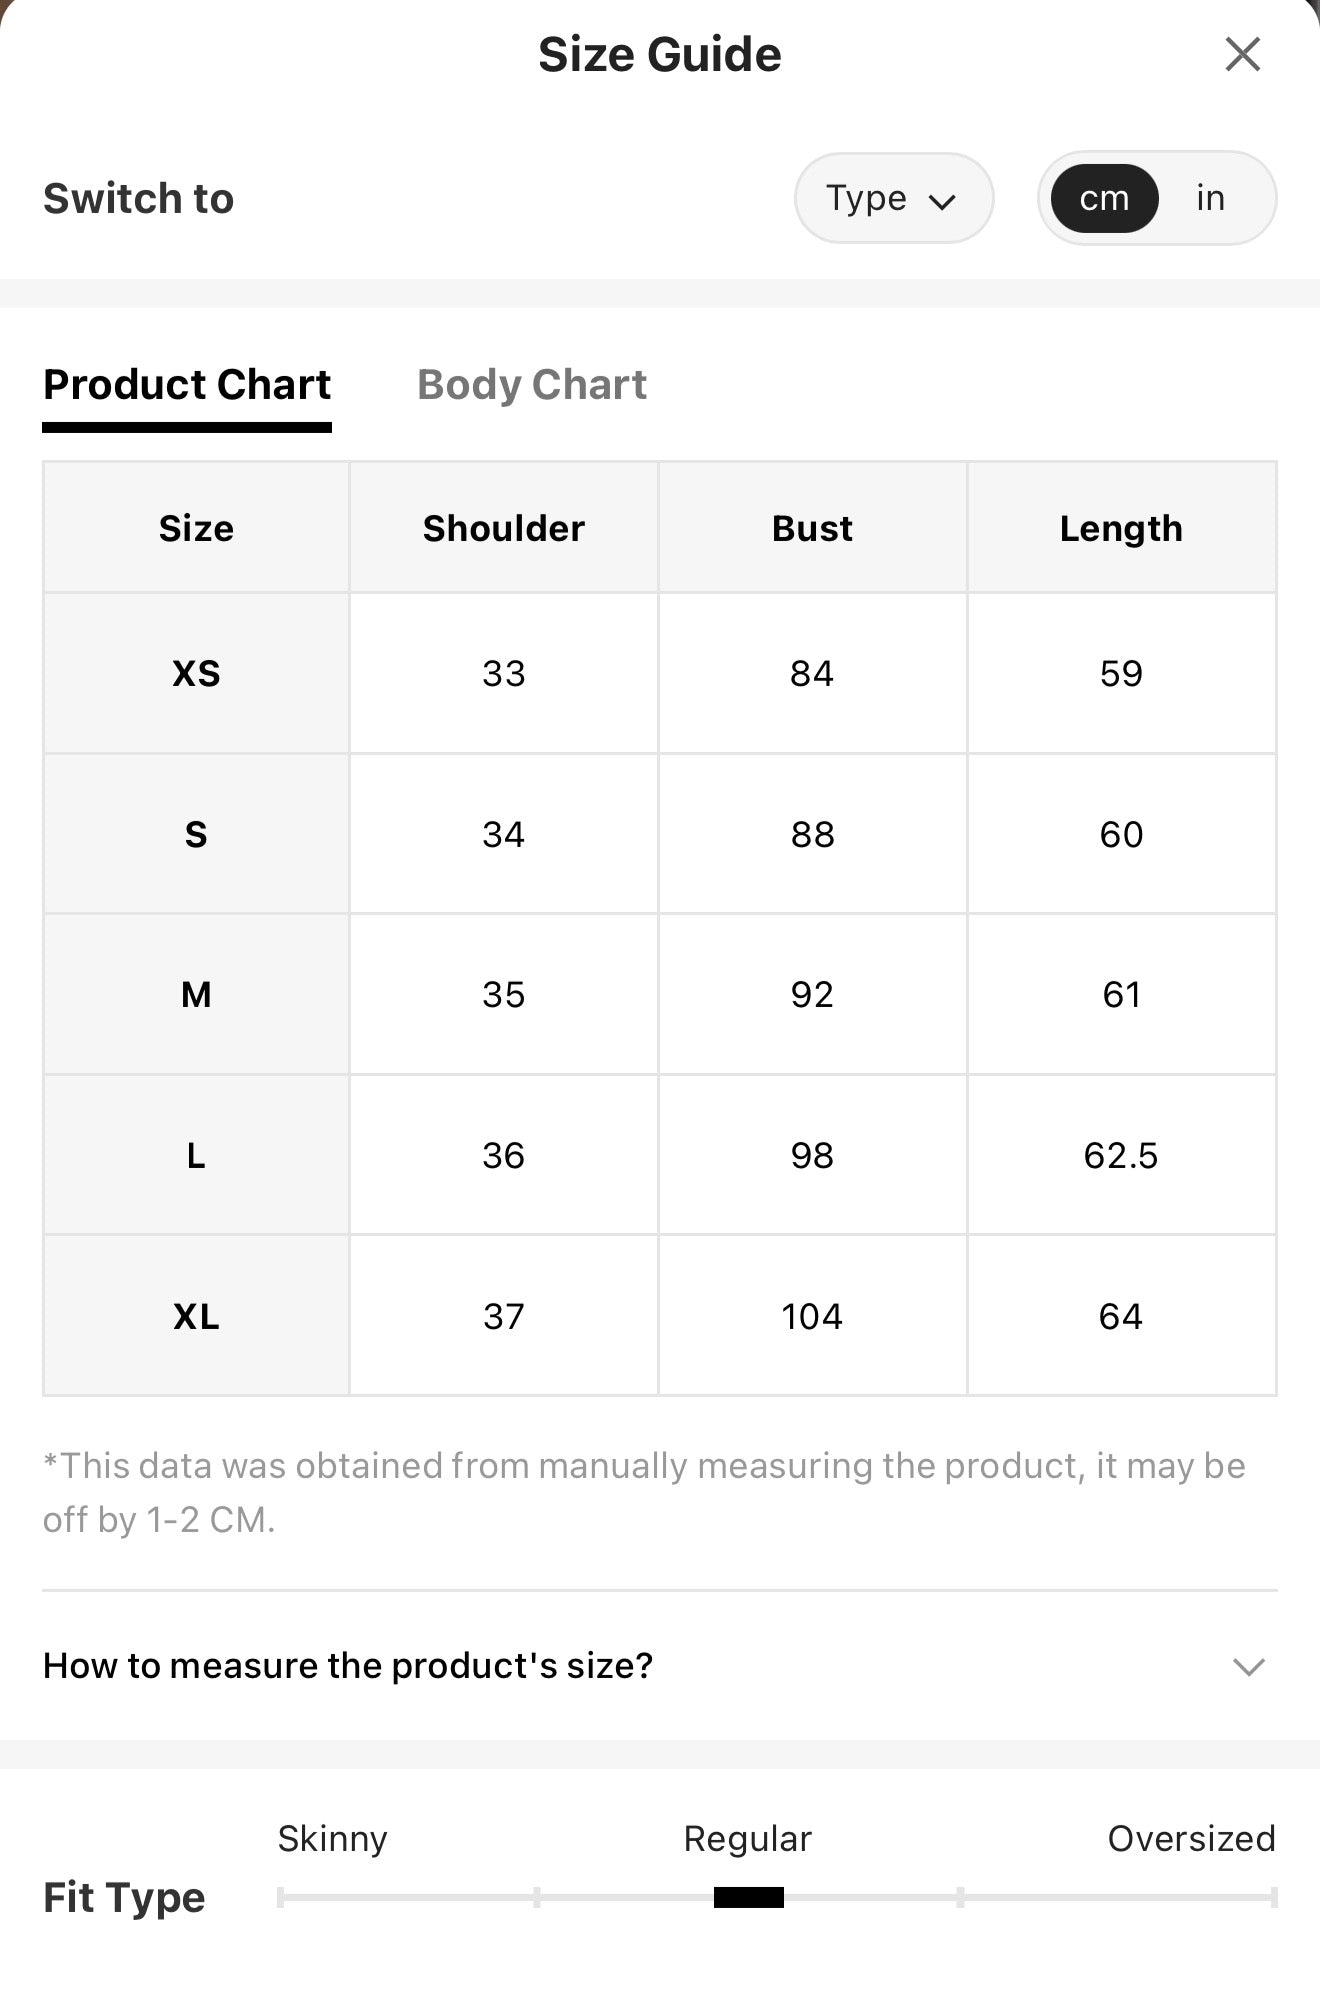Click the L size length value 62.5
This screenshot has width=1320, height=1998.
point(1121,1155)
